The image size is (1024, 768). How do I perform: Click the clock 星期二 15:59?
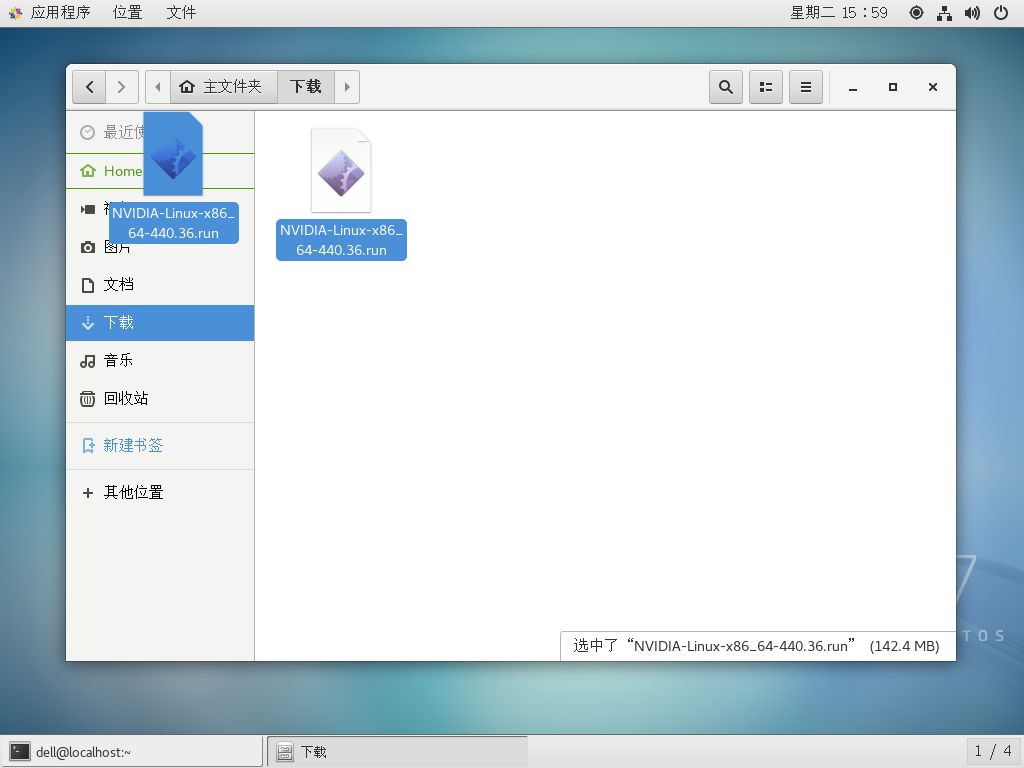point(839,12)
